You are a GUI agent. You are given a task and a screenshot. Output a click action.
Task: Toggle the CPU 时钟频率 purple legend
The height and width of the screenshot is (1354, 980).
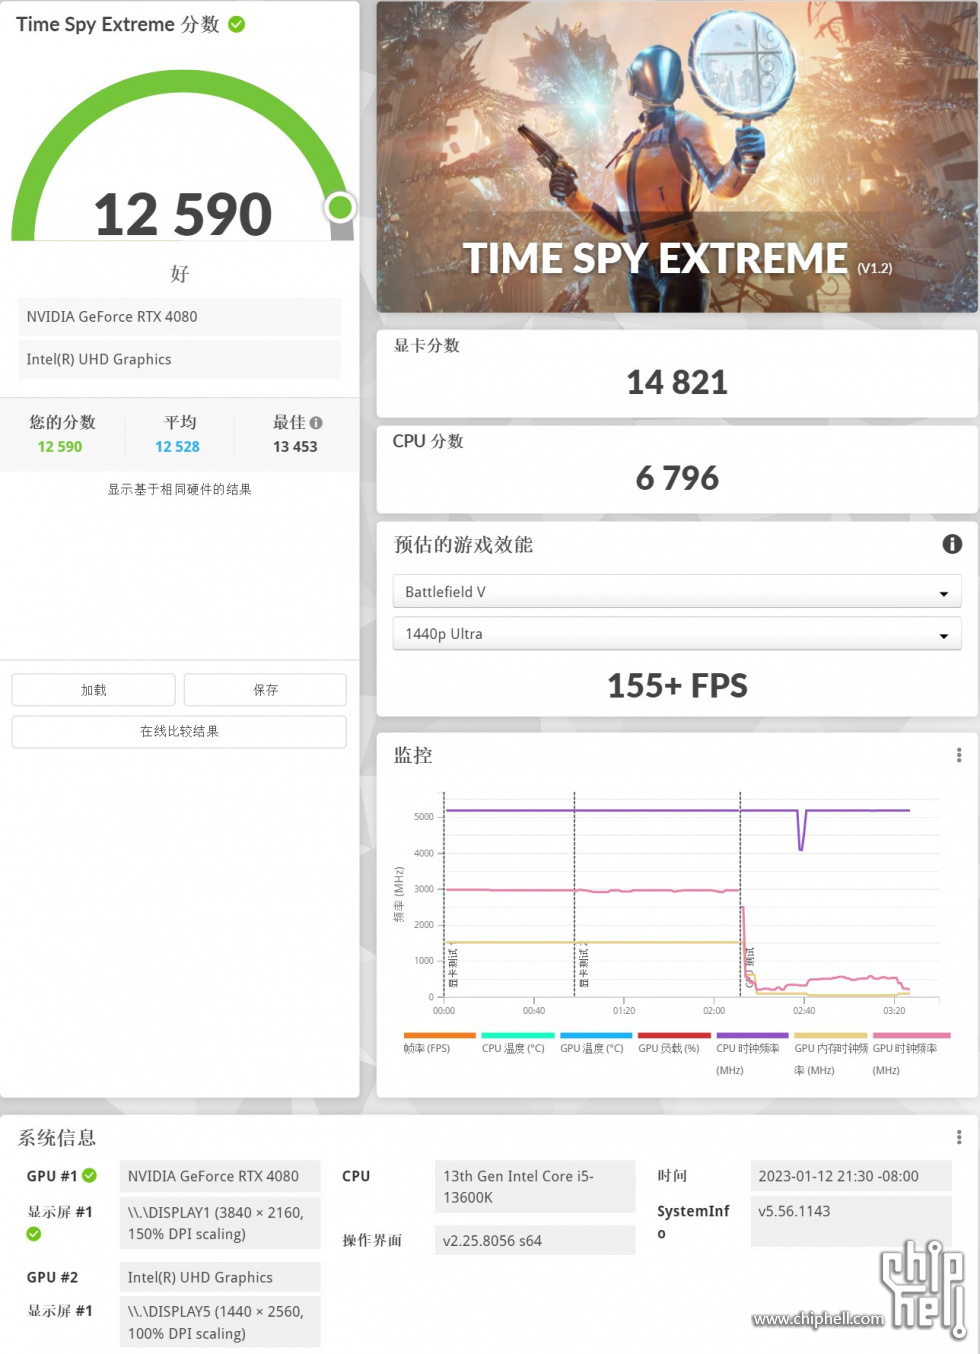point(753,1036)
